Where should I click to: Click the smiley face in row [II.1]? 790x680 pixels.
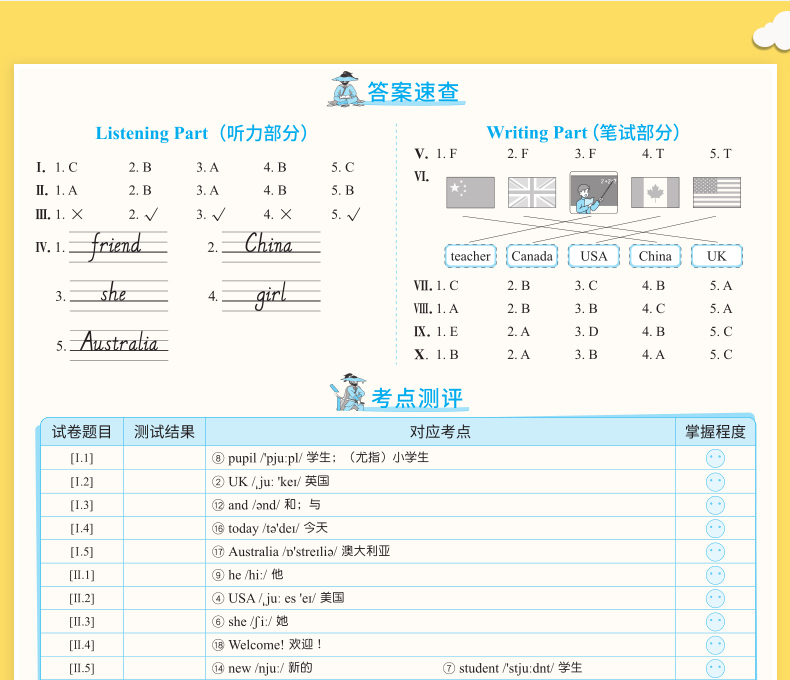pos(715,575)
